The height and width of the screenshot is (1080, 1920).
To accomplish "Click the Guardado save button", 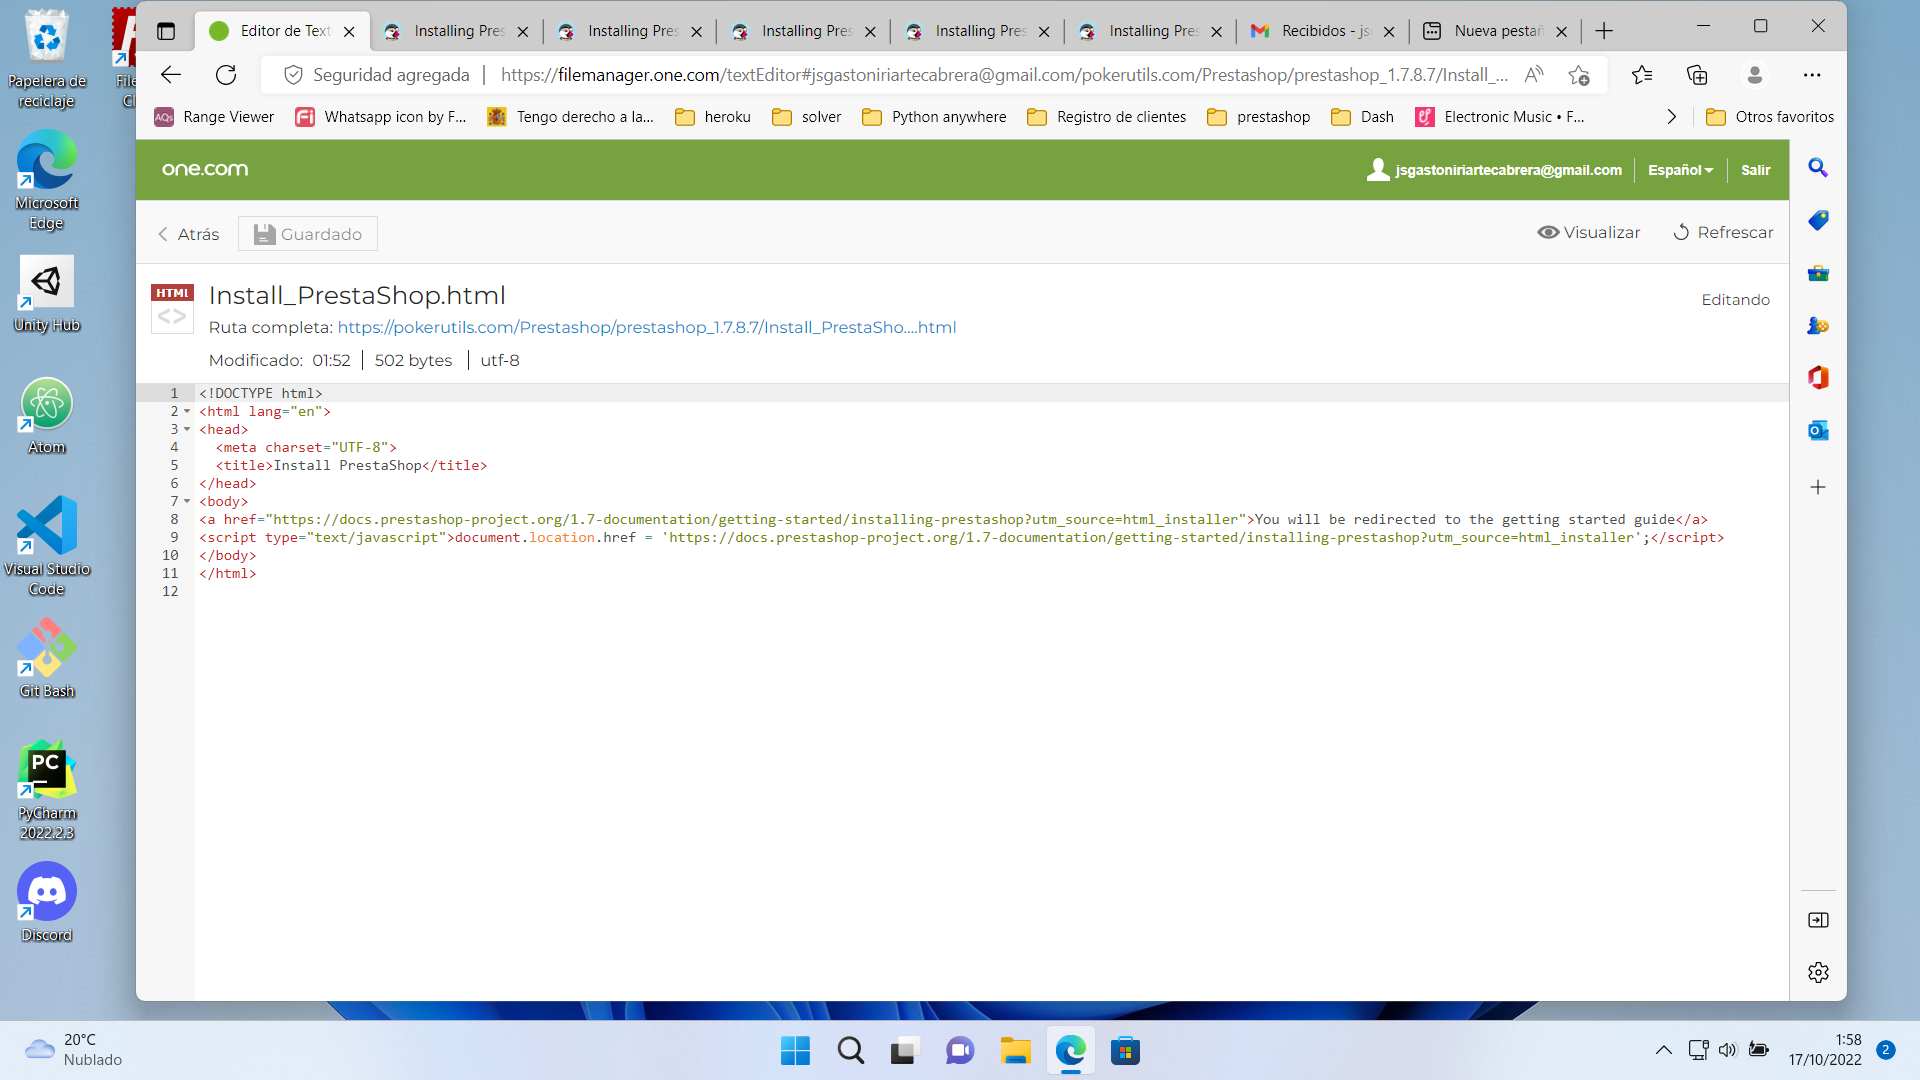I will pyautogui.click(x=308, y=234).
